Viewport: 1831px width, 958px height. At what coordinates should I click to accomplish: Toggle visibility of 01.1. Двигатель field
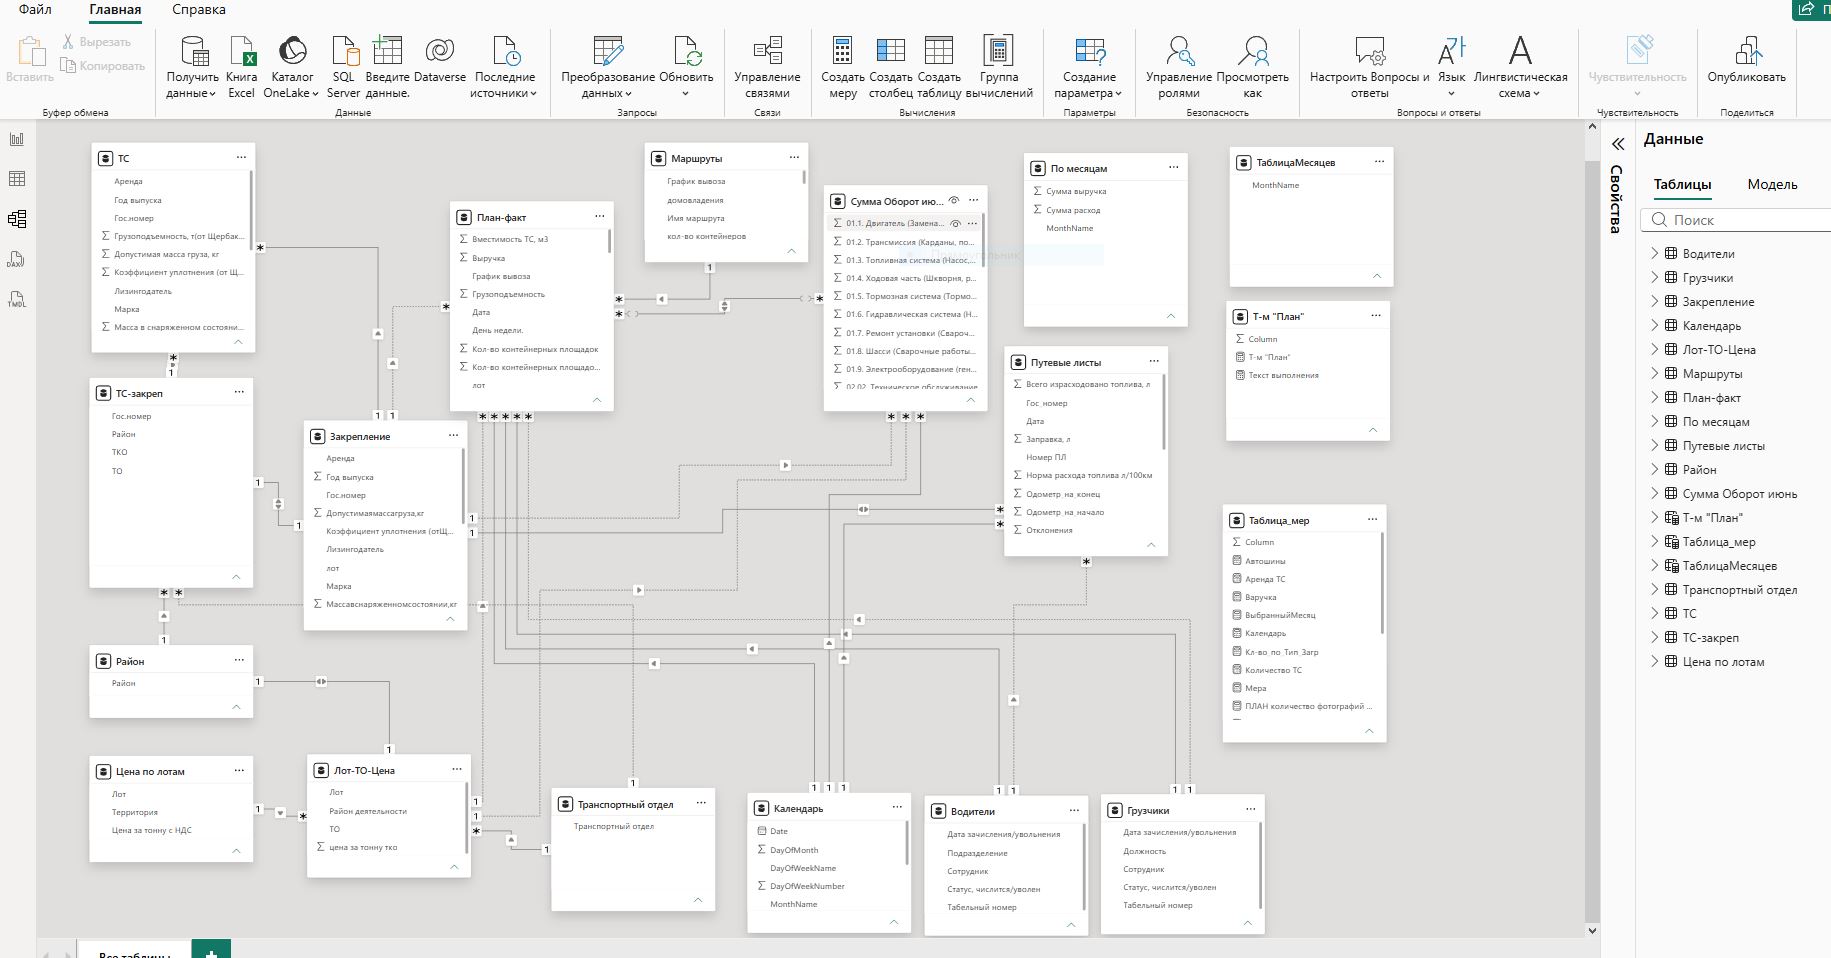click(x=955, y=224)
